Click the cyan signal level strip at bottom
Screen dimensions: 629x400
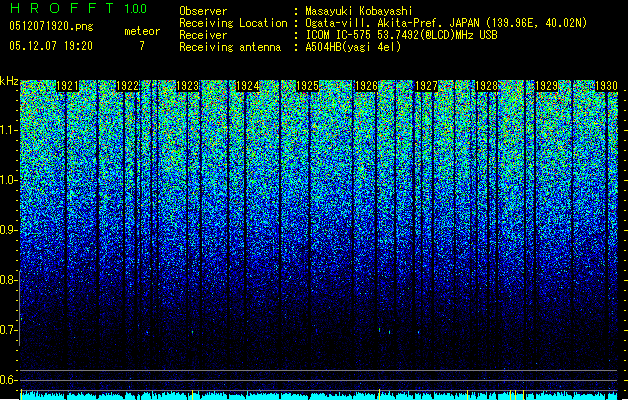coord(319,396)
